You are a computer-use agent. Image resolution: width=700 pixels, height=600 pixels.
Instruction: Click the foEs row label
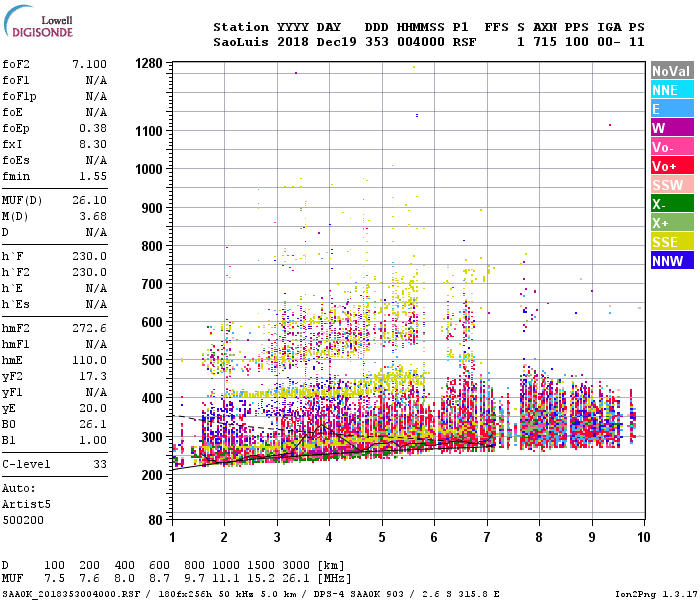coord(16,160)
